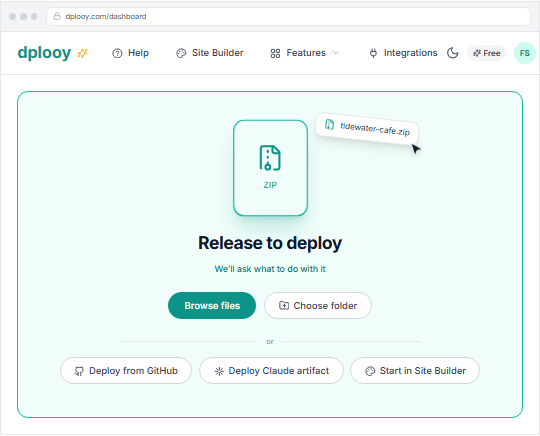Open Site Builder from the navbar
Viewport: 540px width, 436px height.
pyautogui.click(x=210, y=53)
